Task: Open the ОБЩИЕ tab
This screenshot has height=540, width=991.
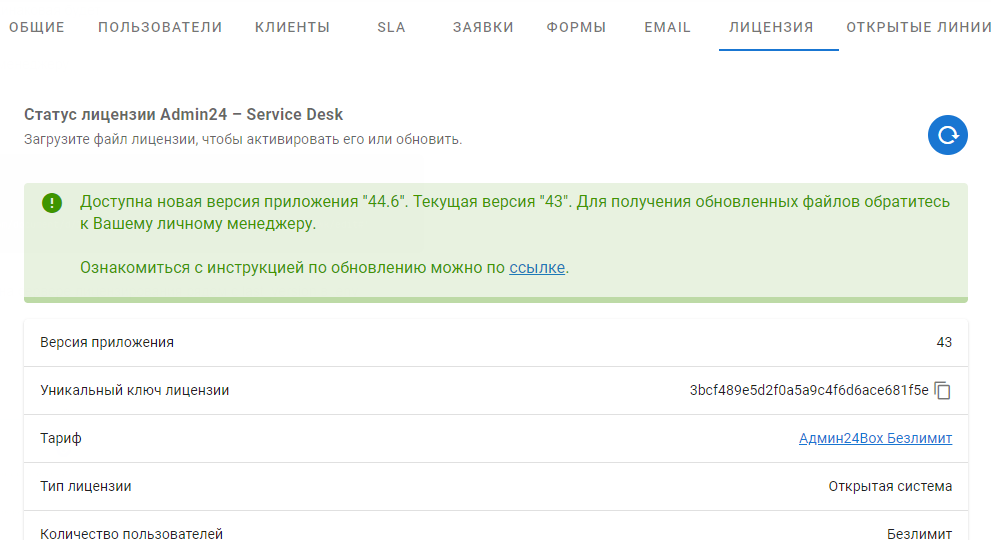Action: point(37,27)
